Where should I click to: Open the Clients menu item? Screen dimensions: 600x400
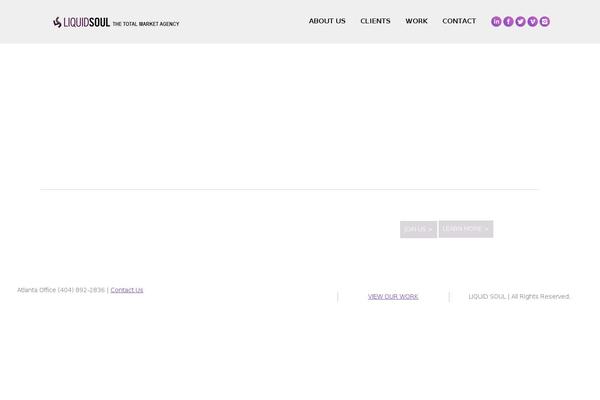pos(375,21)
